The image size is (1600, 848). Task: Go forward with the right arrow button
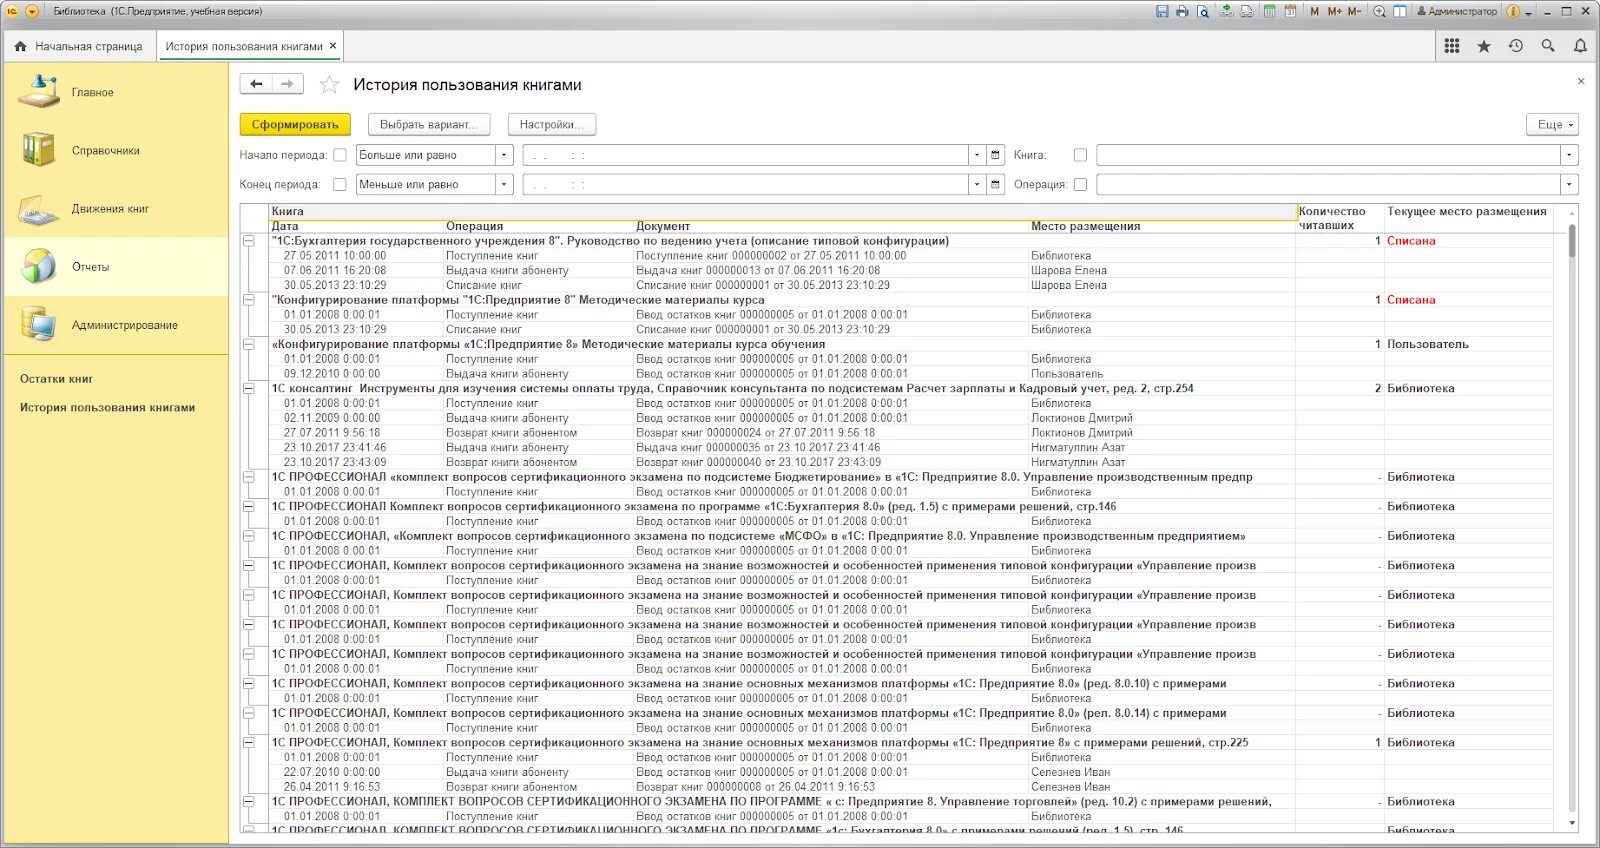tap(287, 84)
